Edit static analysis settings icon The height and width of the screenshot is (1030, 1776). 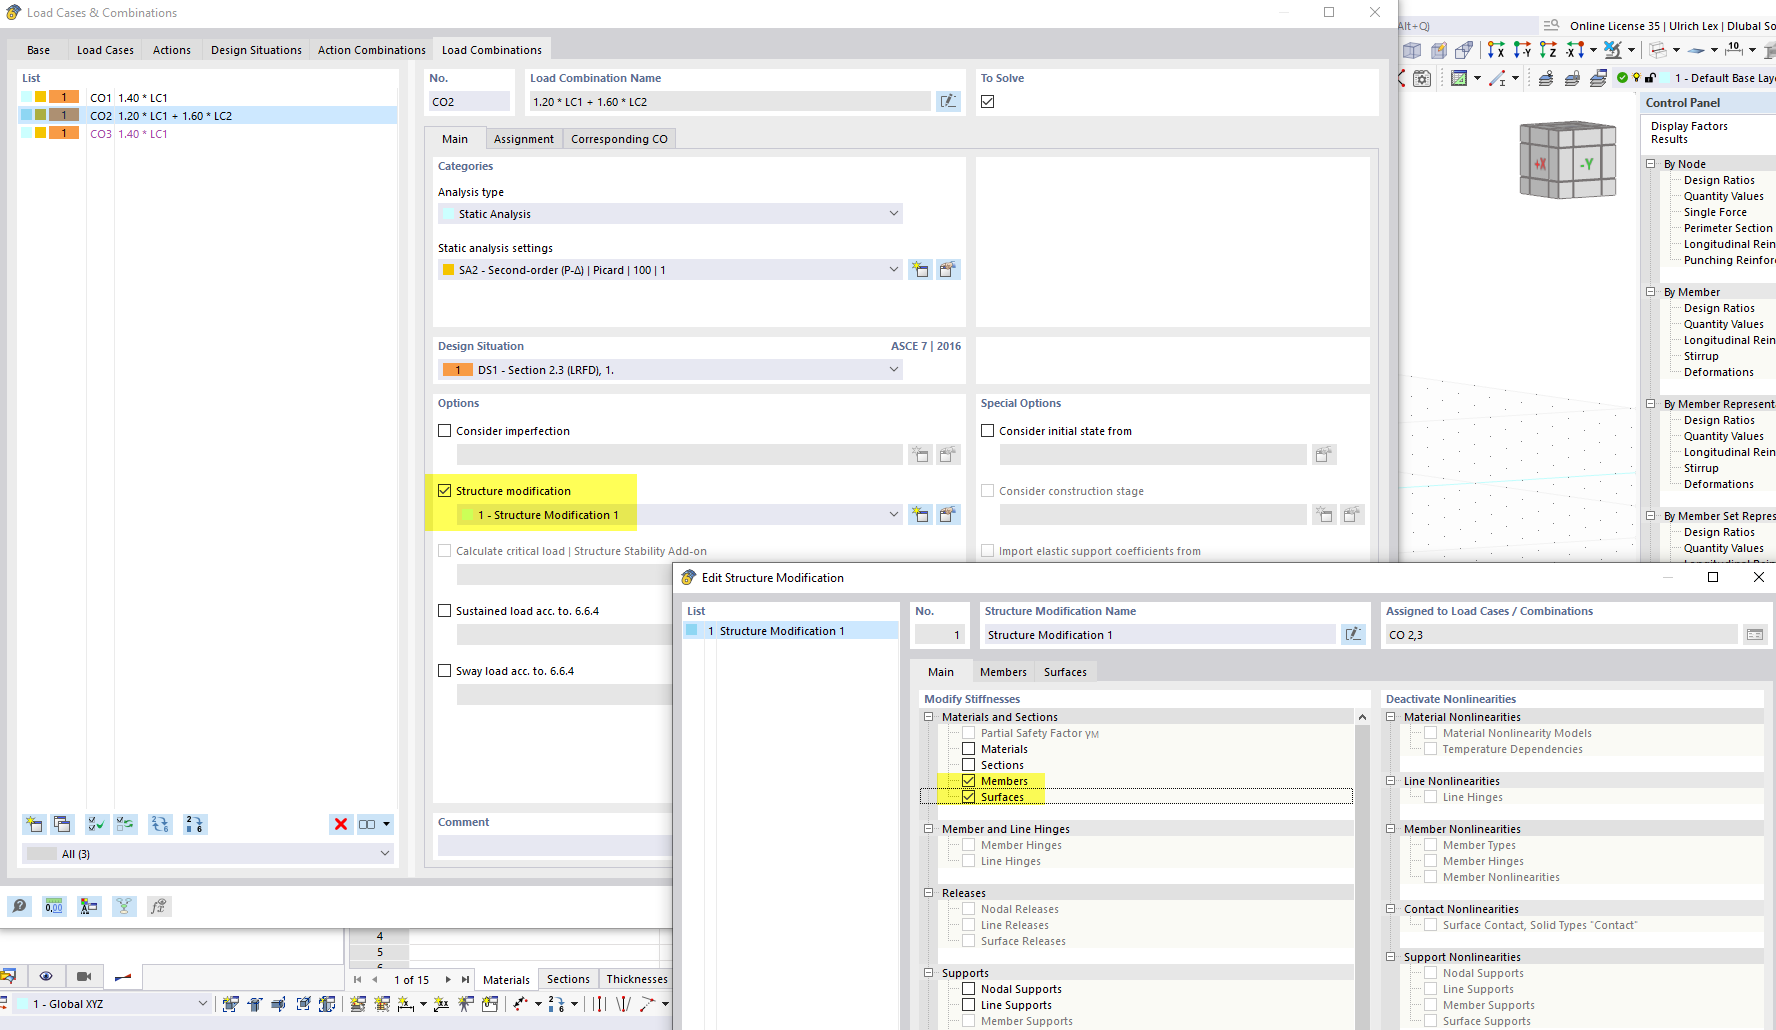click(948, 269)
